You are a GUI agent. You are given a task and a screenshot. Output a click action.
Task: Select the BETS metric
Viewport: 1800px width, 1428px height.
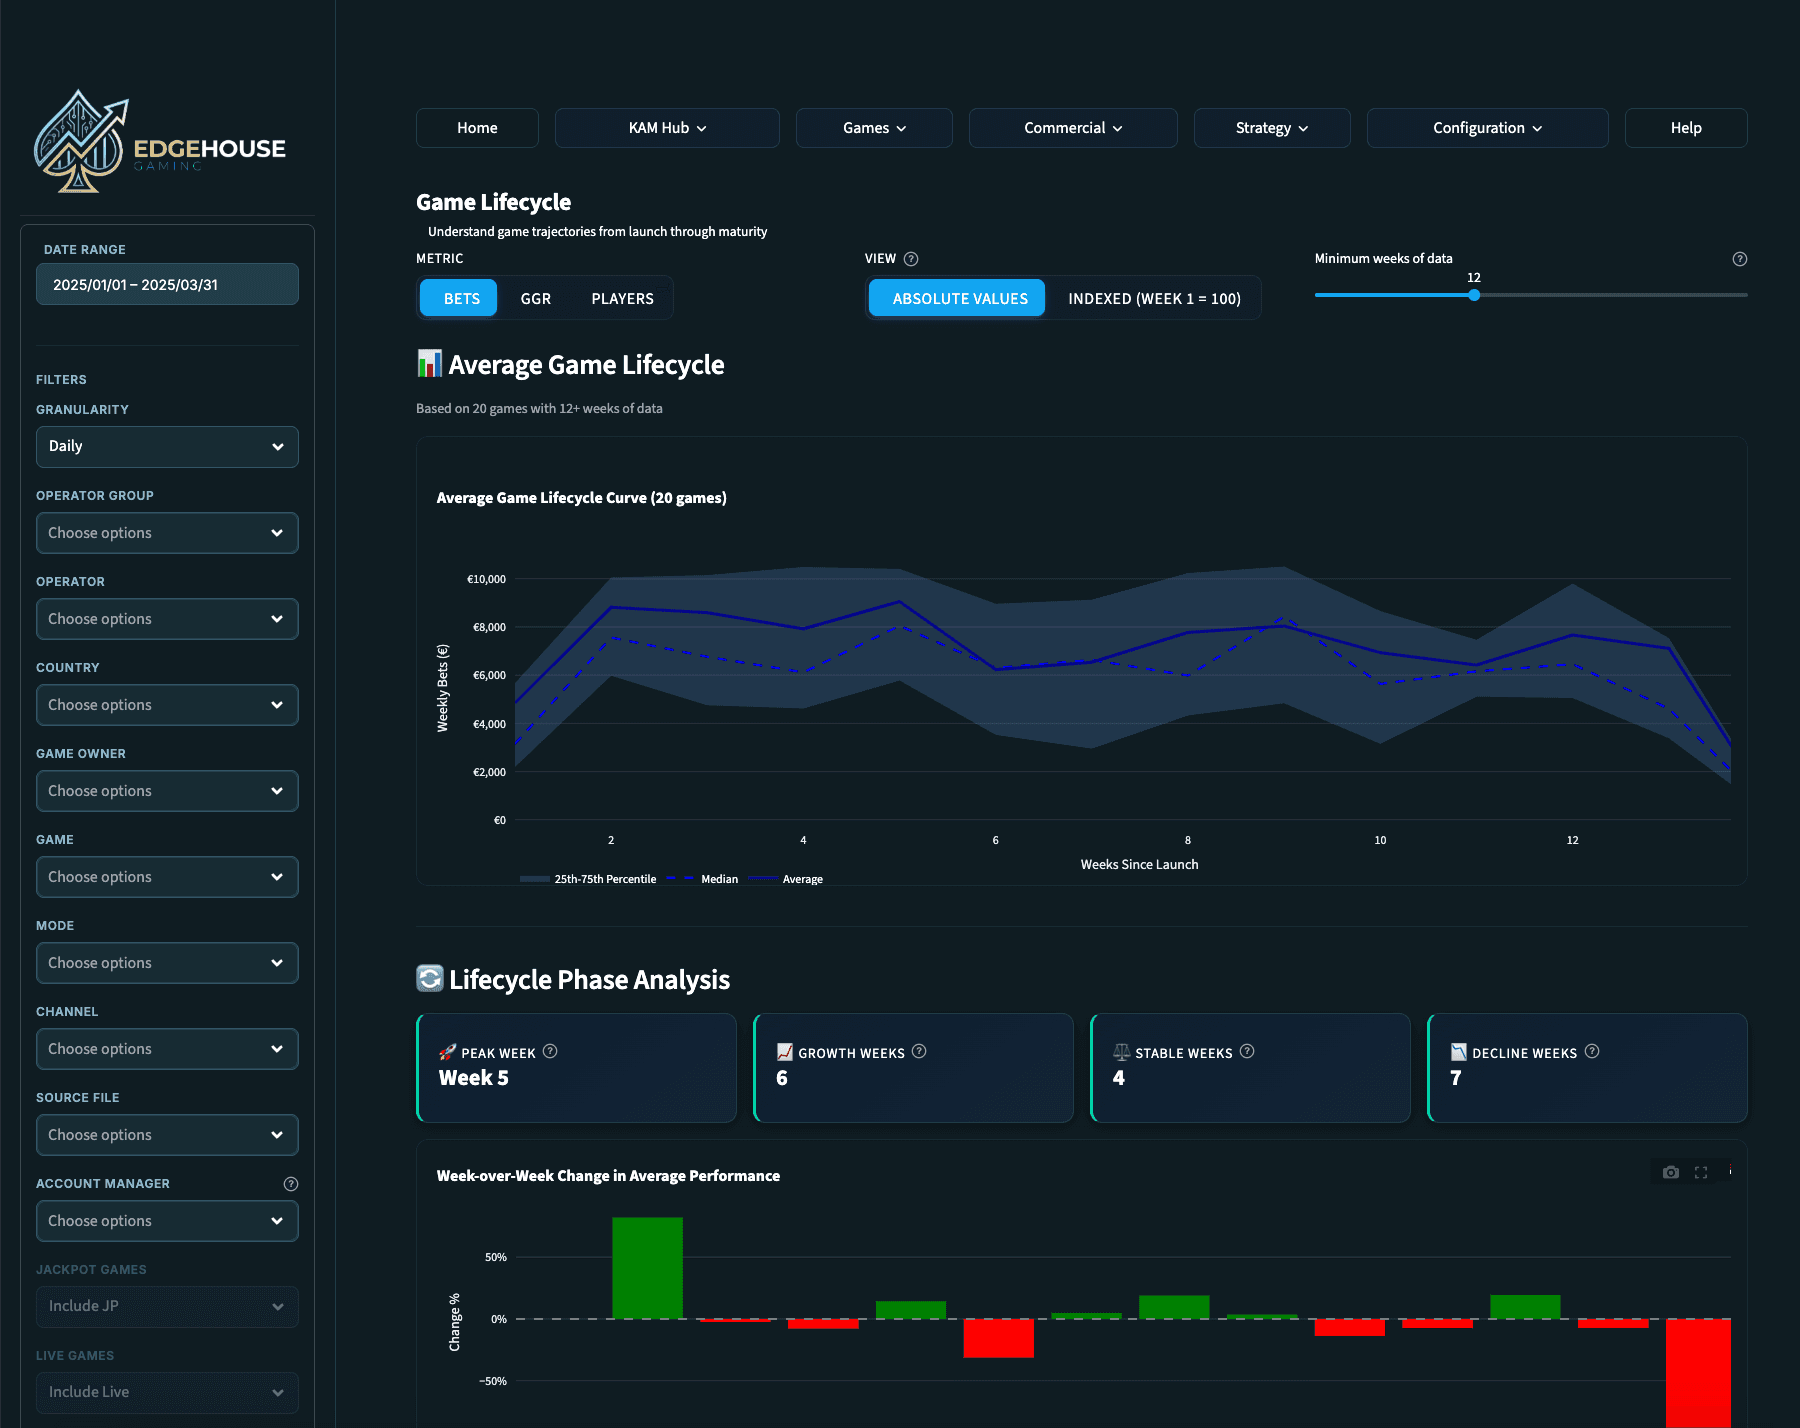click(x=459, y=298)
